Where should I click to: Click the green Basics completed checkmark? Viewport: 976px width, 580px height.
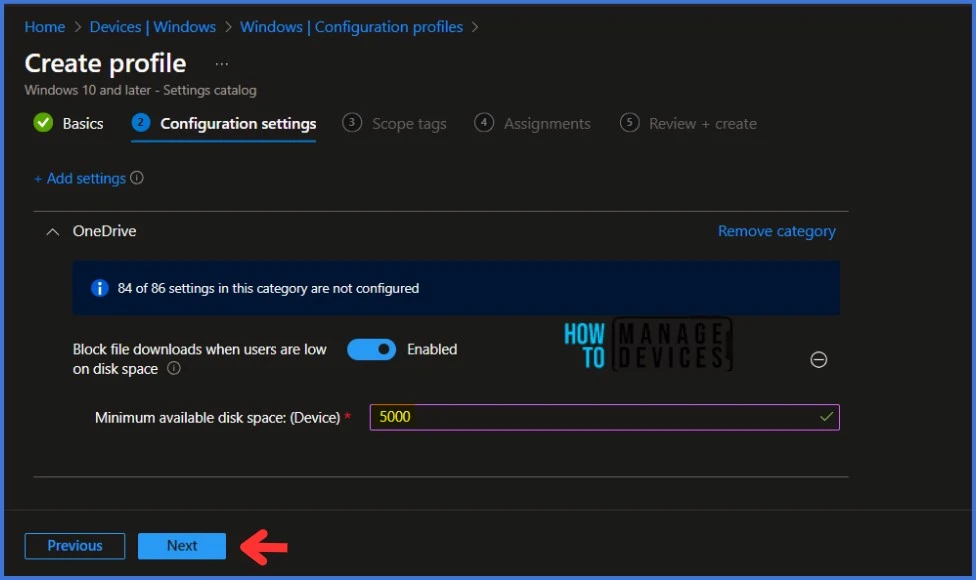tap(43, 123)
